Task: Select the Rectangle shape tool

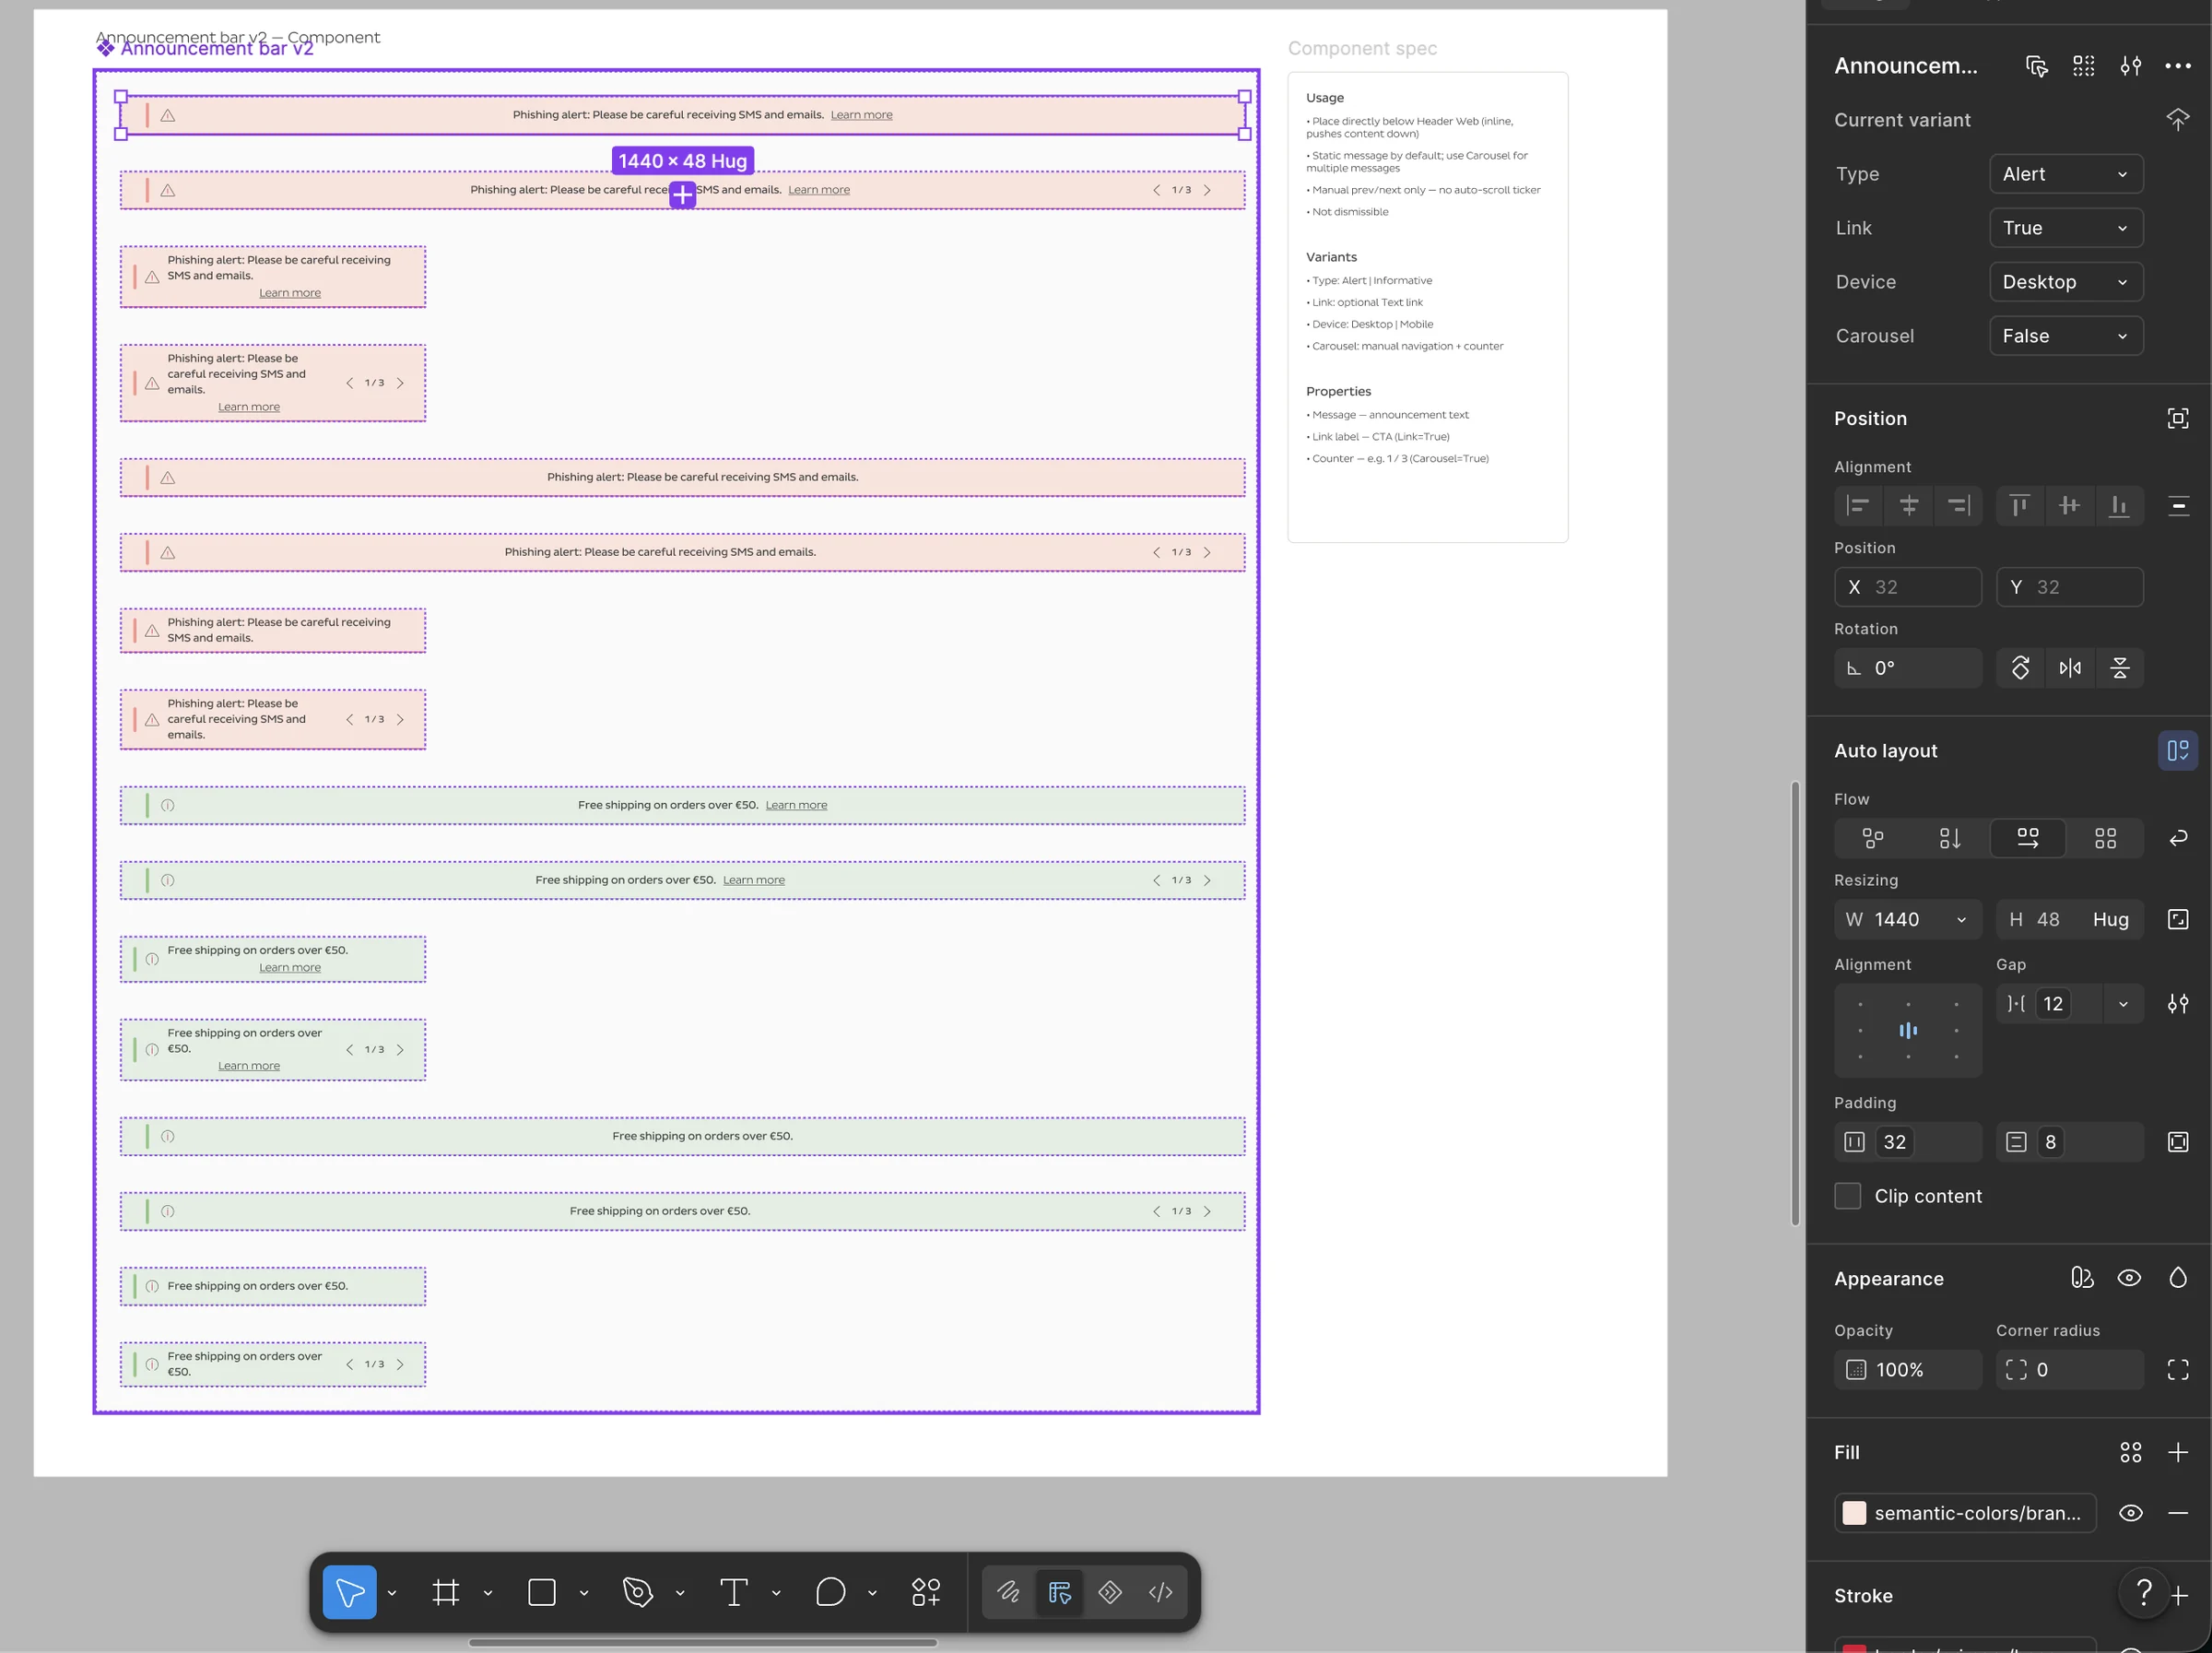Action: 542,1591
